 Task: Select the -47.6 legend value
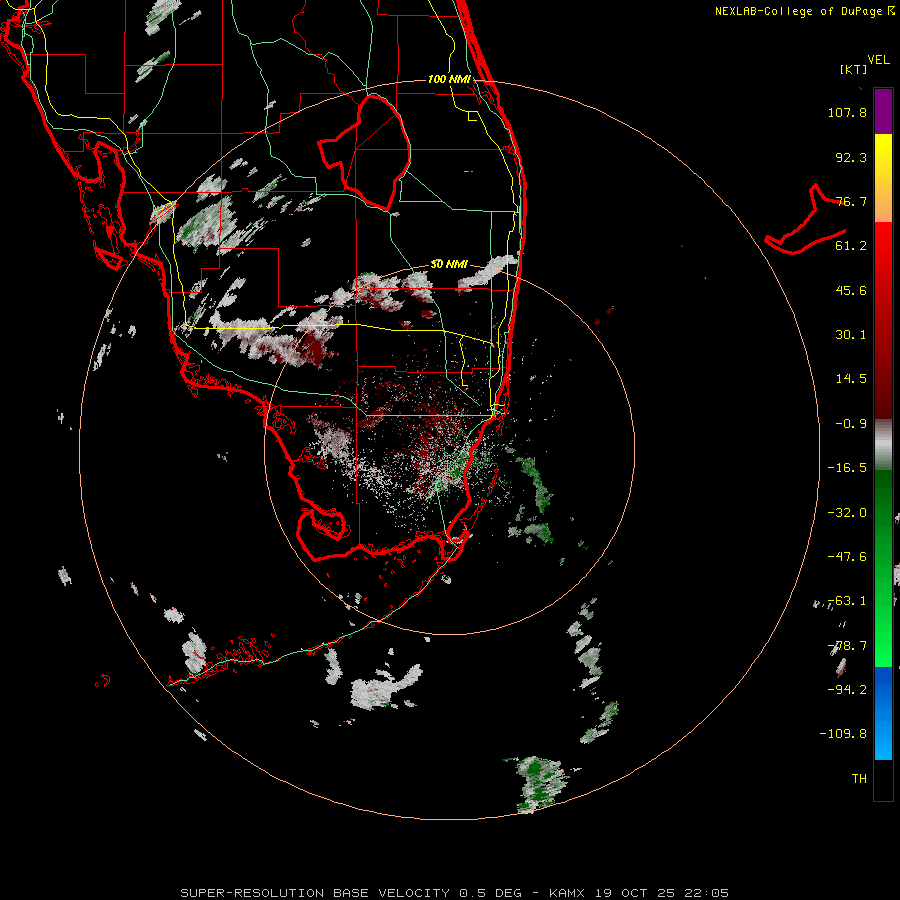point(847,557)
